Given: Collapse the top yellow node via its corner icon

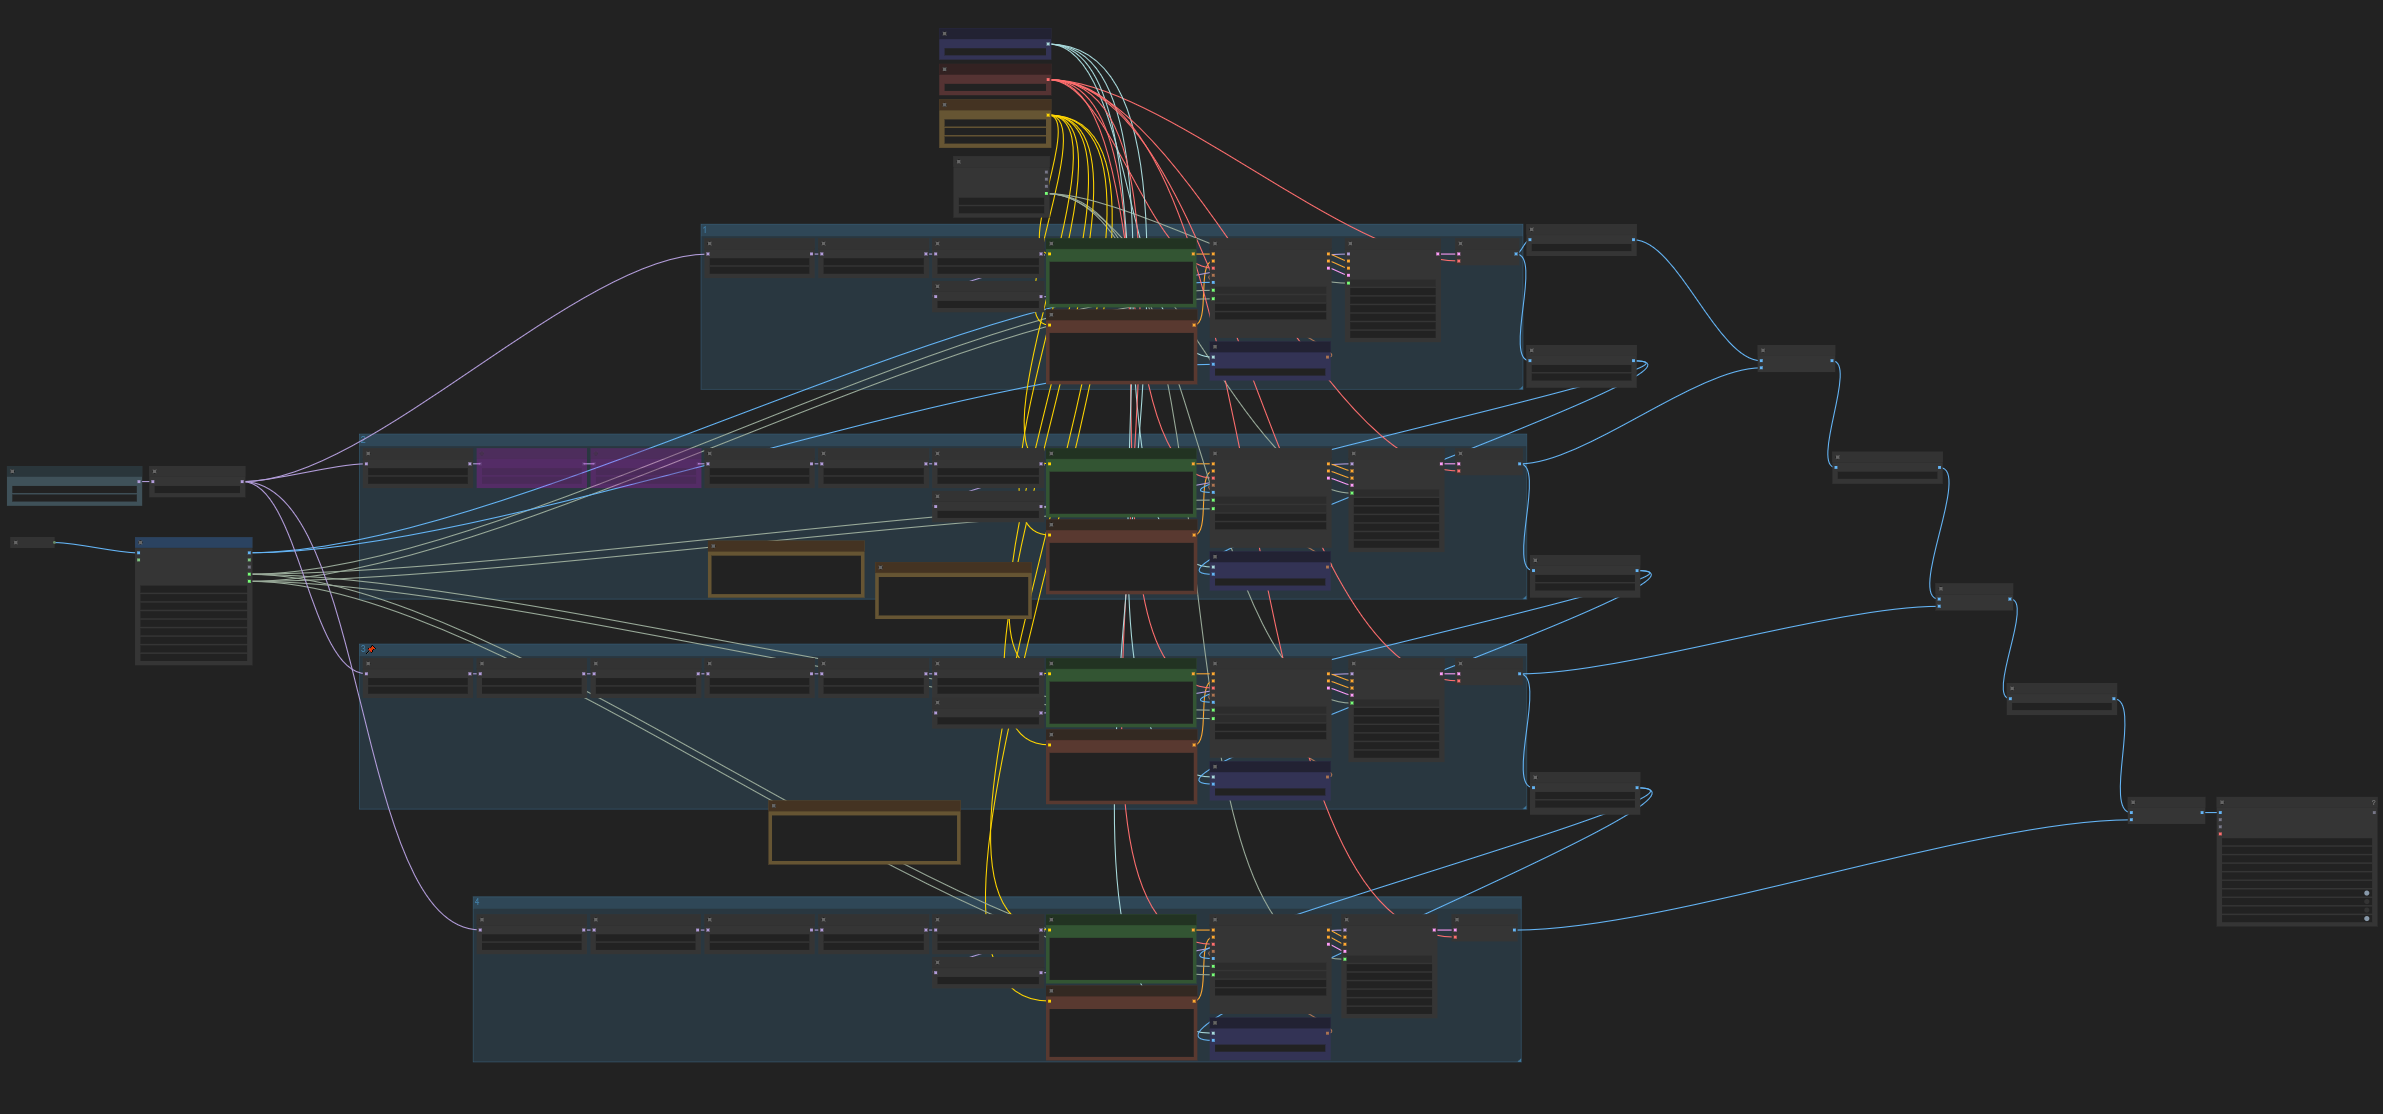Looking at the screenshot, I should pos(944,104).
